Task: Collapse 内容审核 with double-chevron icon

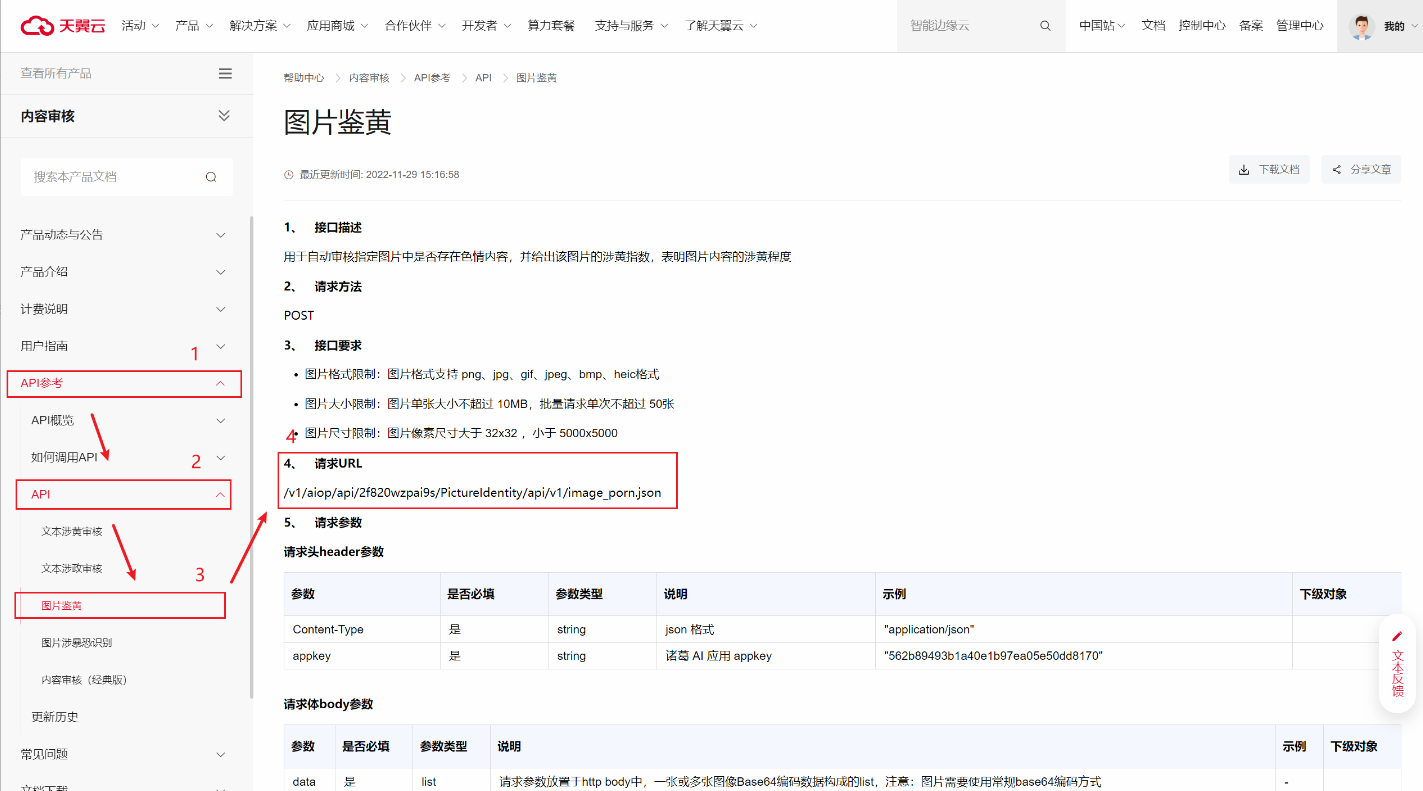Action: (224, 116)
